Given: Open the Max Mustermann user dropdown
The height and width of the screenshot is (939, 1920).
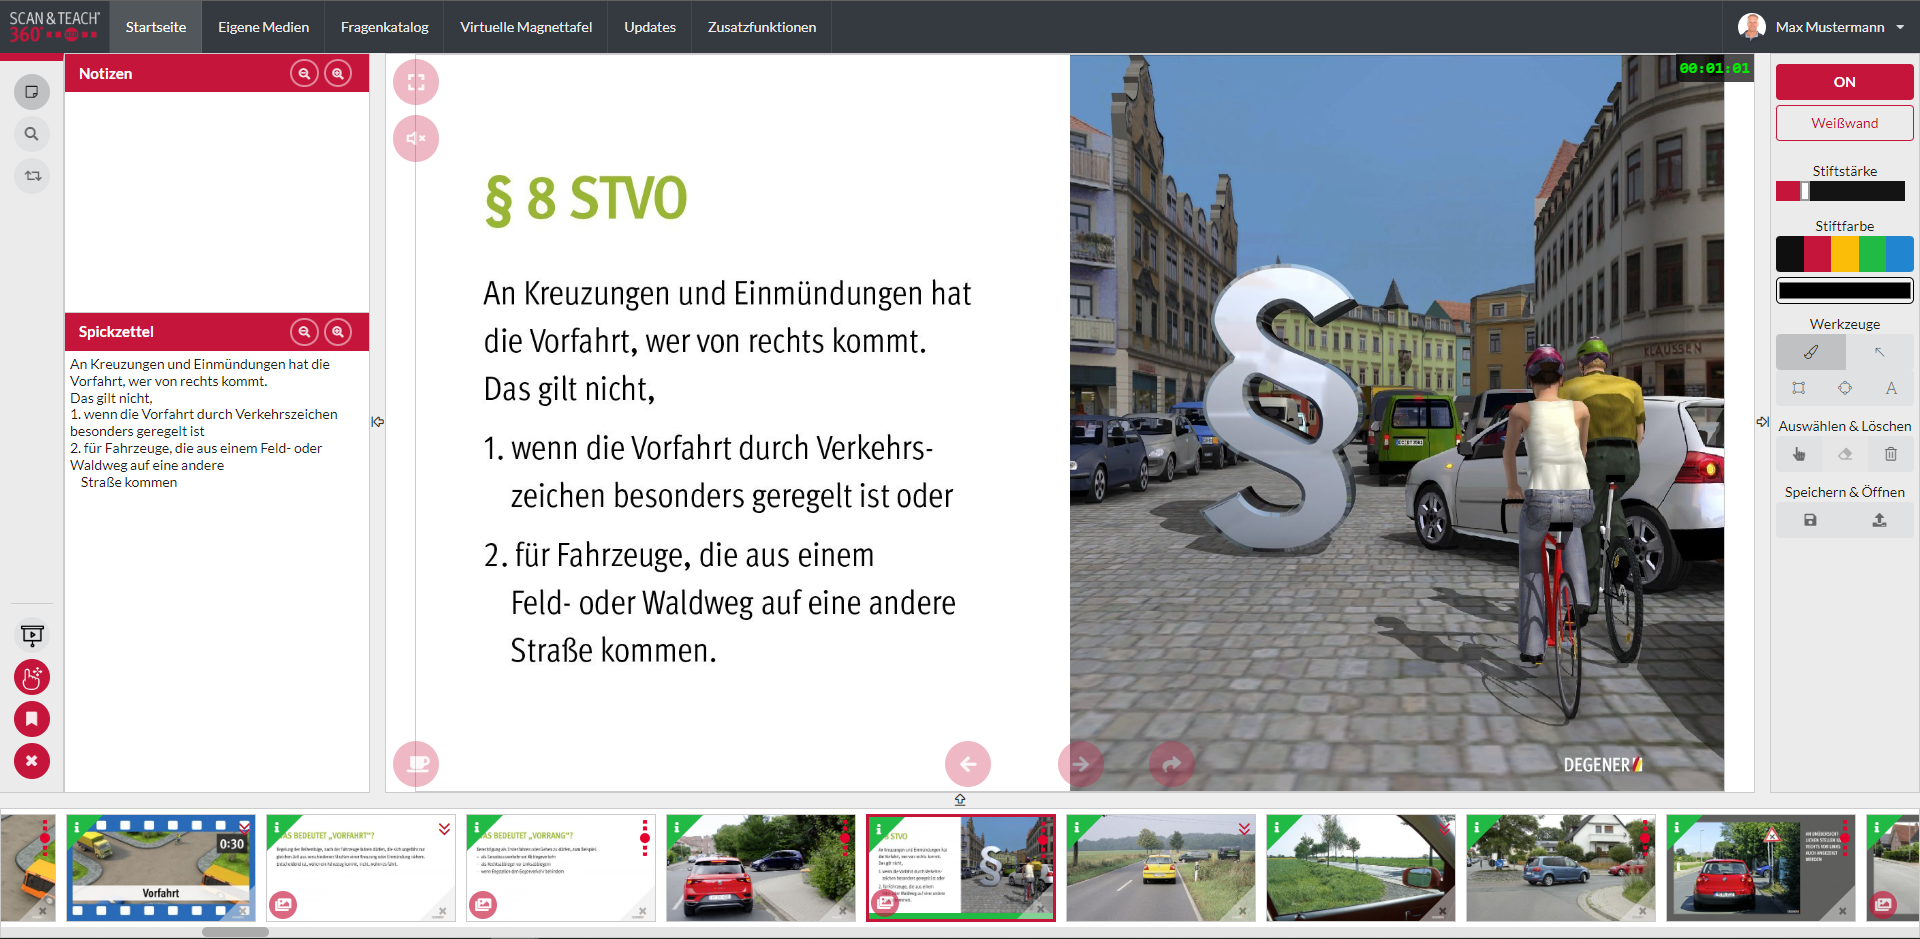Looking at the screenshot, I should 1822,27.
